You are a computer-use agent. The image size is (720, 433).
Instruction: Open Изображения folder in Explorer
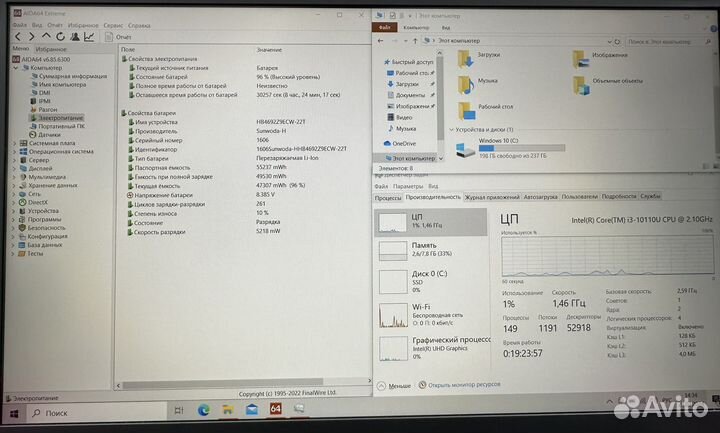tap(600, 60)
